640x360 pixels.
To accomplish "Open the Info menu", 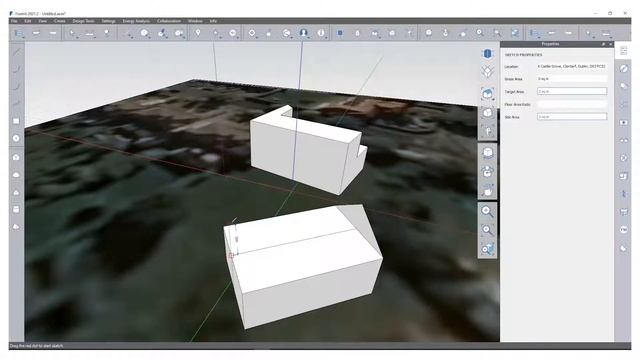I will (x=213, y=21).
